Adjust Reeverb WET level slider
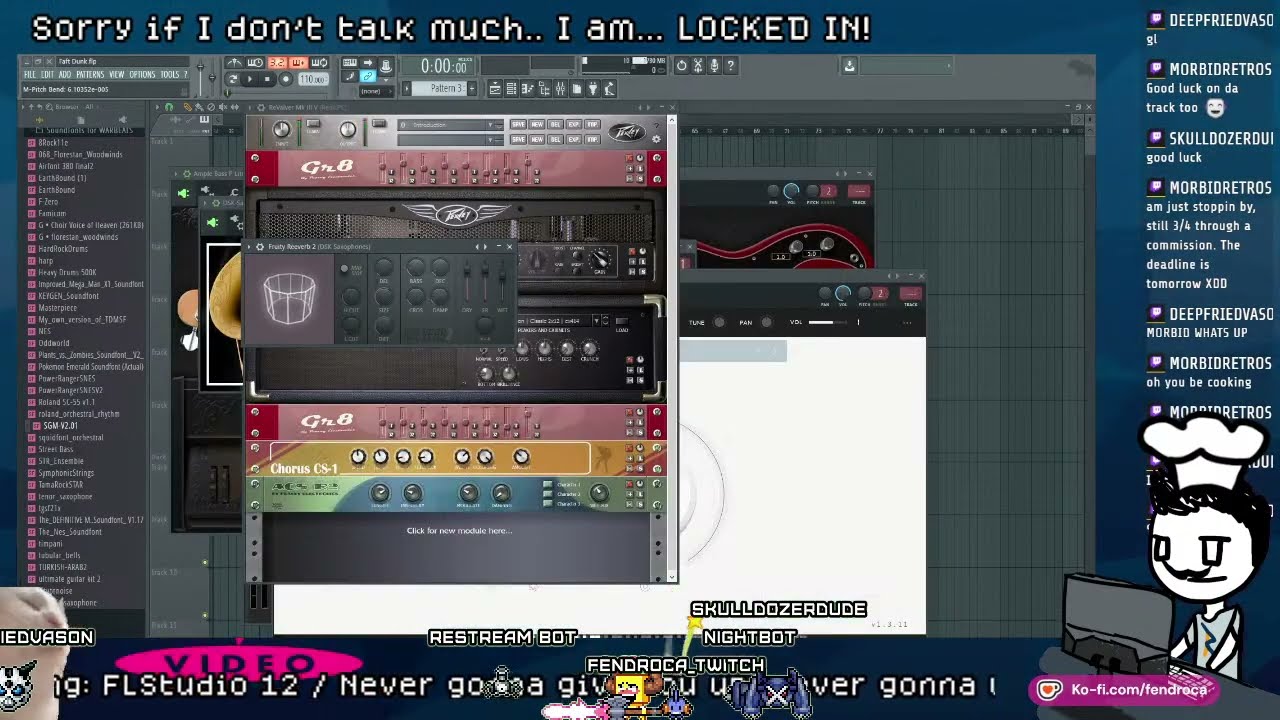This screenshot has width=1280, height=720. (502, 281)
